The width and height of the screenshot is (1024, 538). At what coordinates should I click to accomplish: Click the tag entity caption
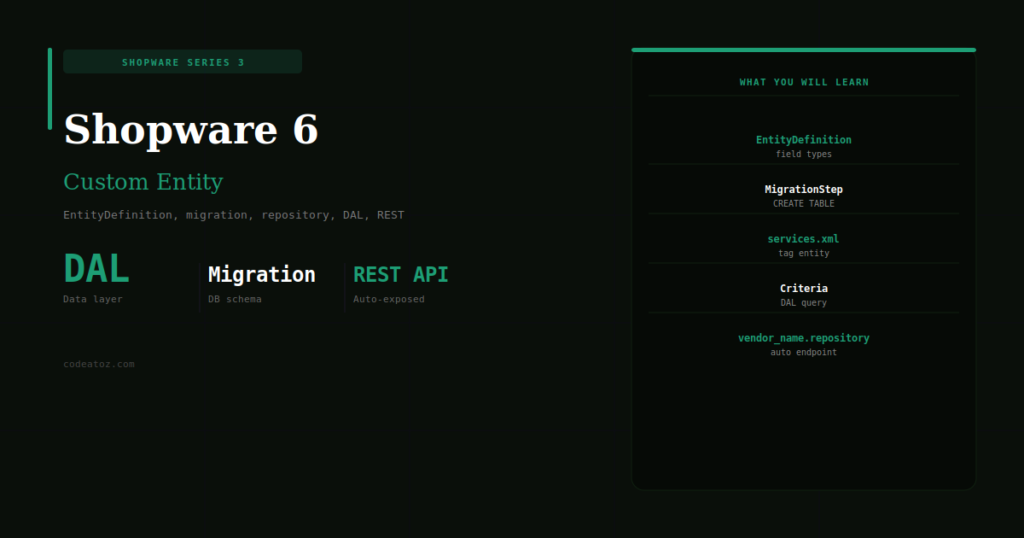803,253
